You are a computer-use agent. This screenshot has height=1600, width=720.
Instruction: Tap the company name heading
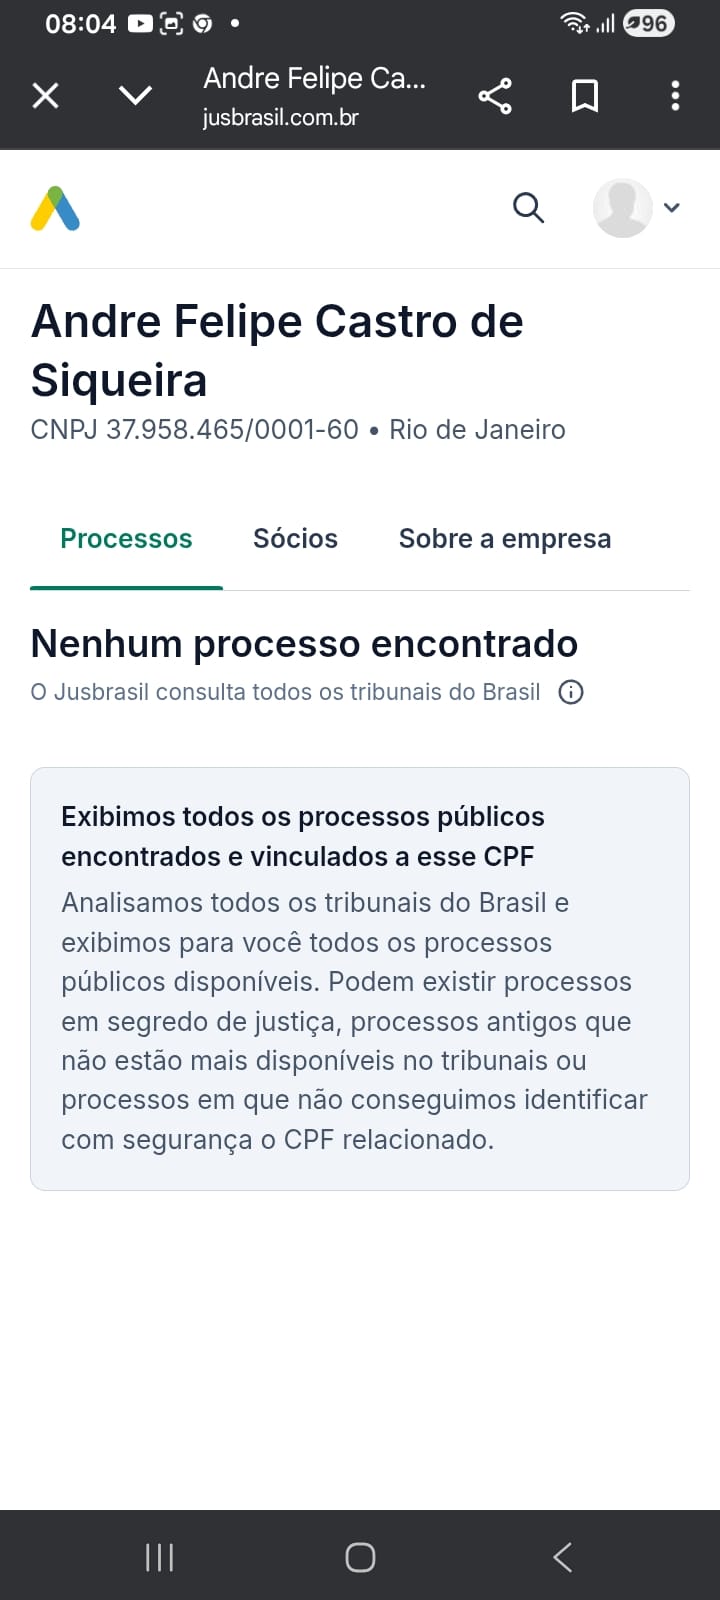coord(277,350)
